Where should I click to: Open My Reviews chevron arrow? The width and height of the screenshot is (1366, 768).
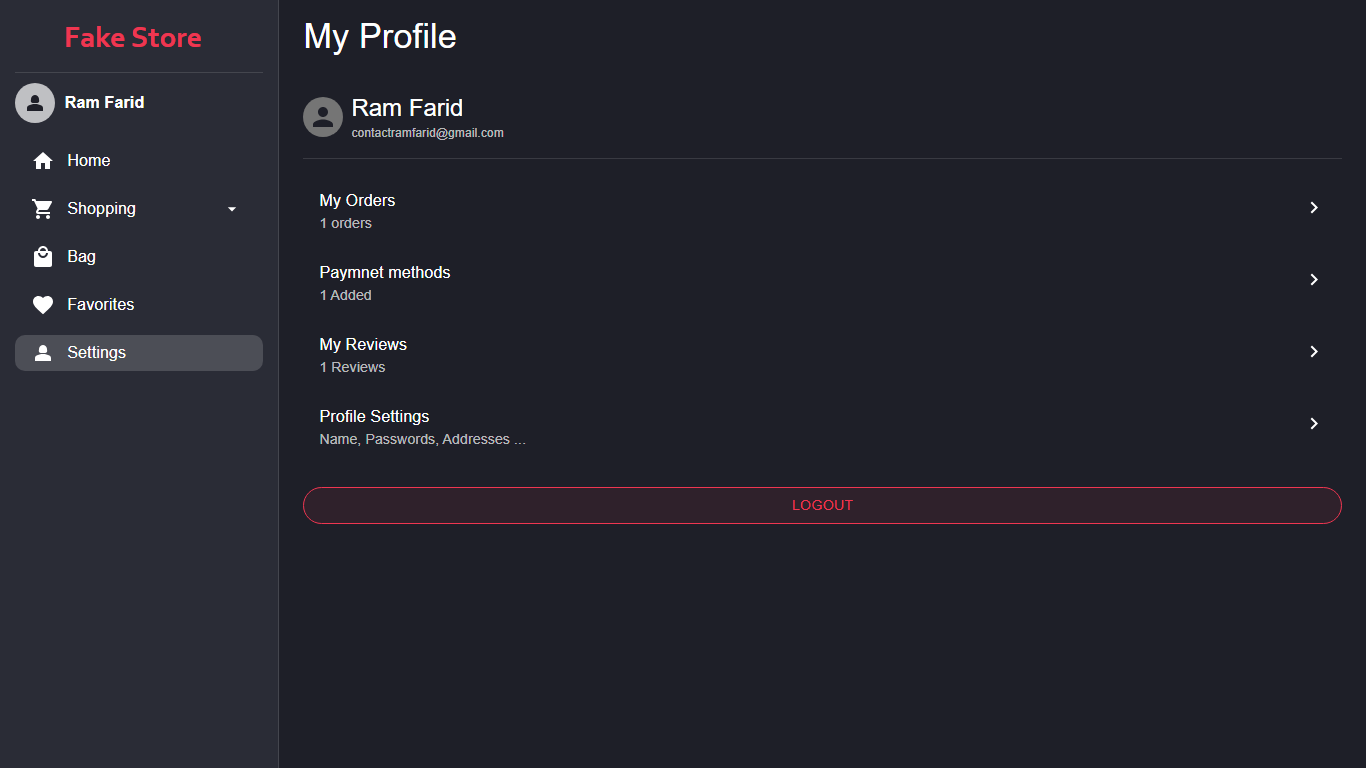1314,352
